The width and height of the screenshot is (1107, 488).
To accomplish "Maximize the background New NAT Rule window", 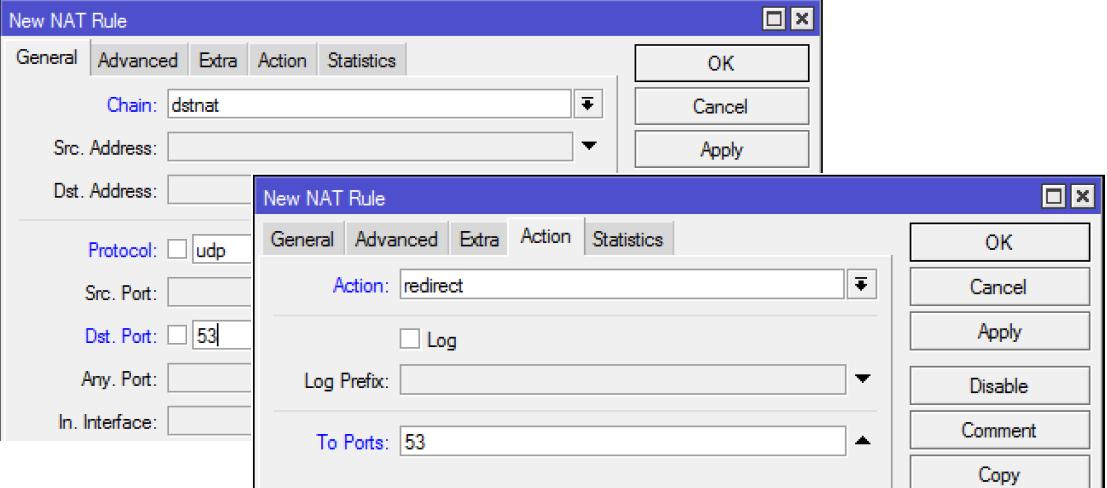I will click(x=780, y=19).
